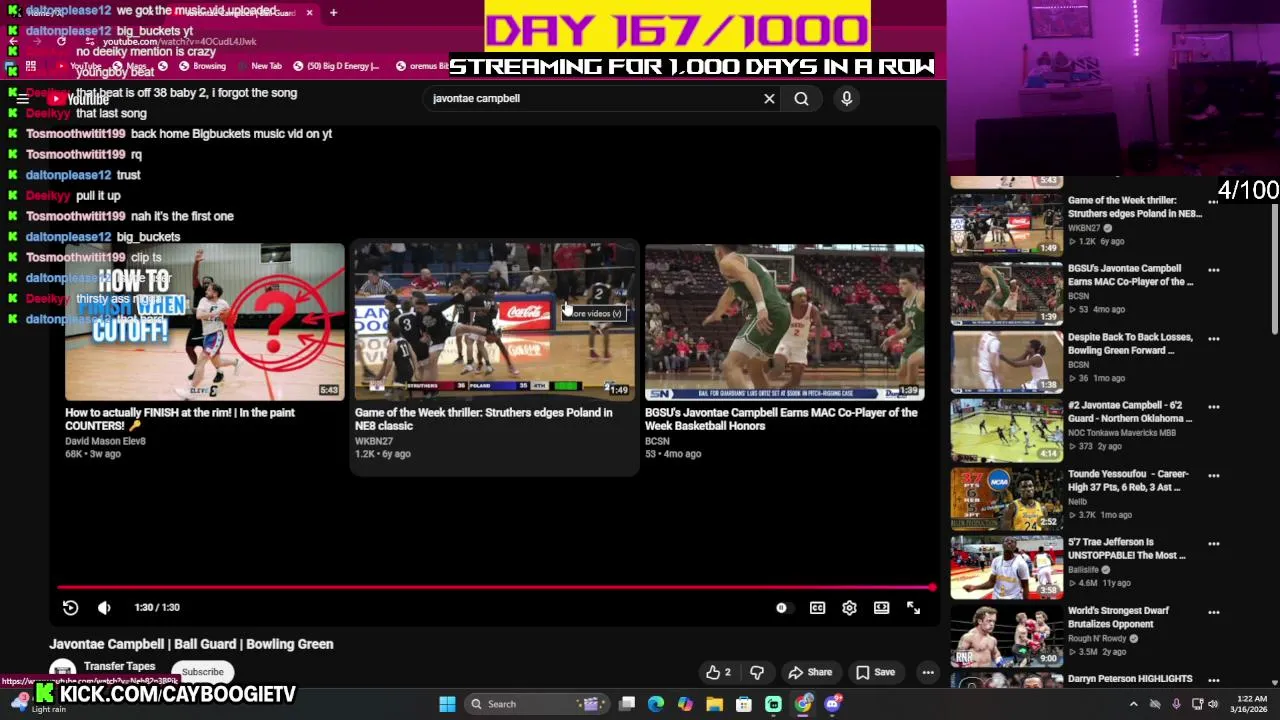The image size is (1280, 720).
Task: Open options for sidebar BGSU's Javontae Campbell video
Action: coord(1213,270)
